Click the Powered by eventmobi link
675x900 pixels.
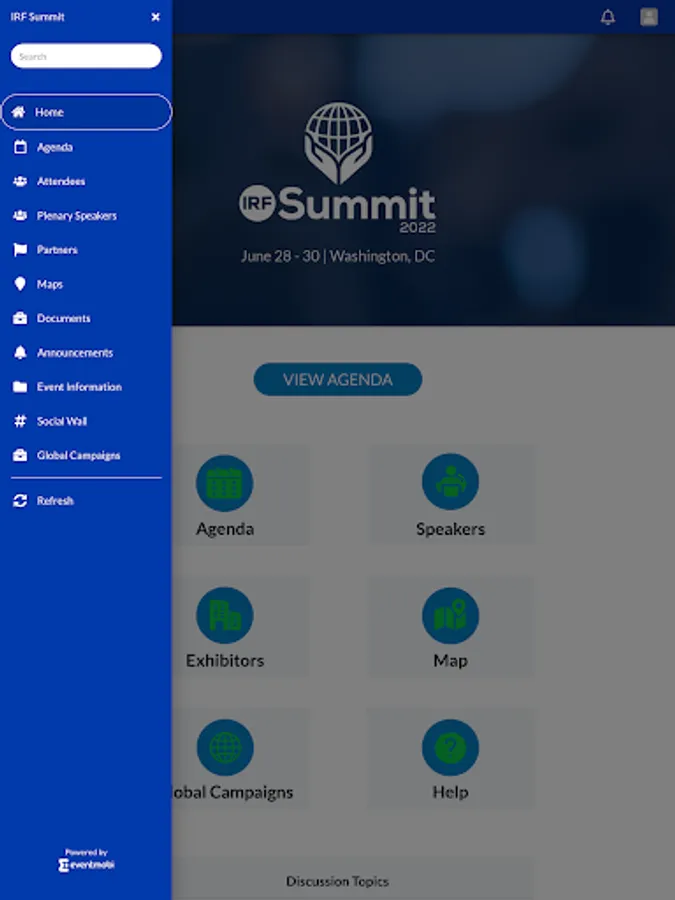(x=86, y=860)
